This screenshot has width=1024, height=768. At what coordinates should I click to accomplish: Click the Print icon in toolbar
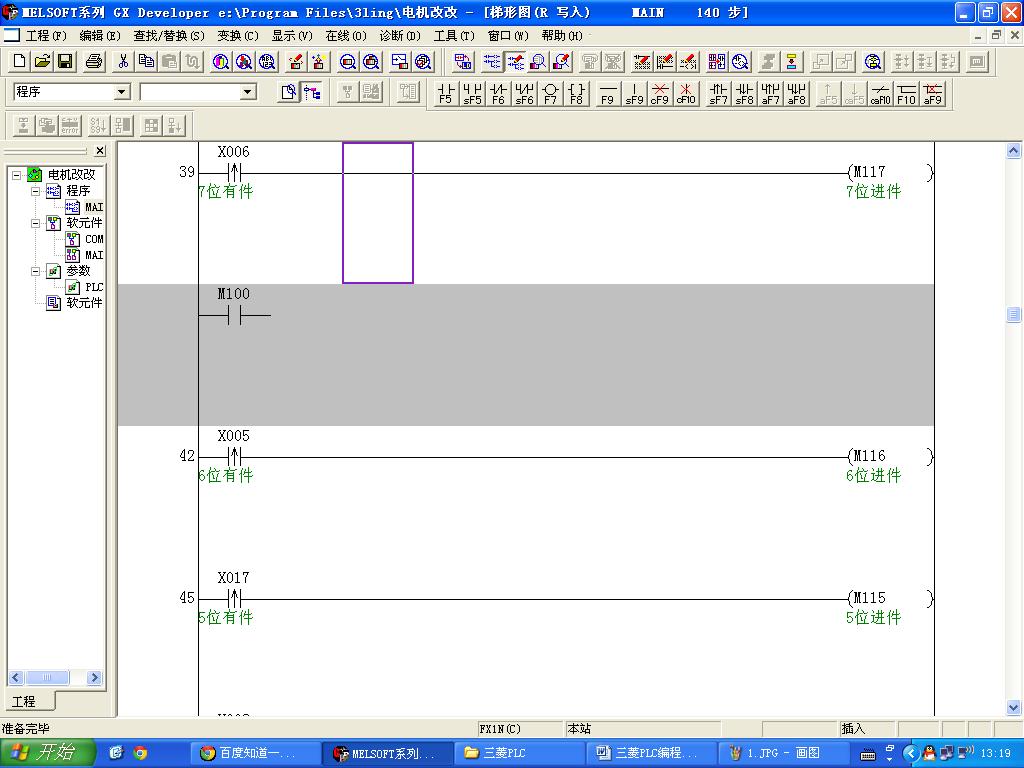tap(94, 62)
